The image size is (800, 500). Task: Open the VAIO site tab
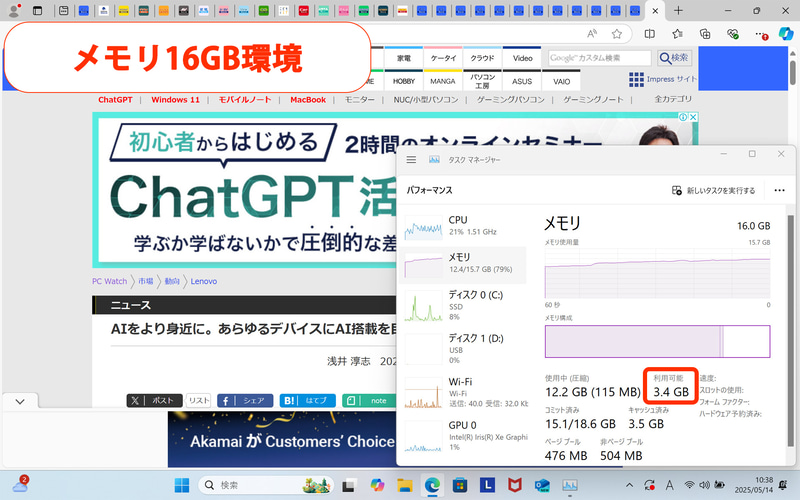click(561, 81)
